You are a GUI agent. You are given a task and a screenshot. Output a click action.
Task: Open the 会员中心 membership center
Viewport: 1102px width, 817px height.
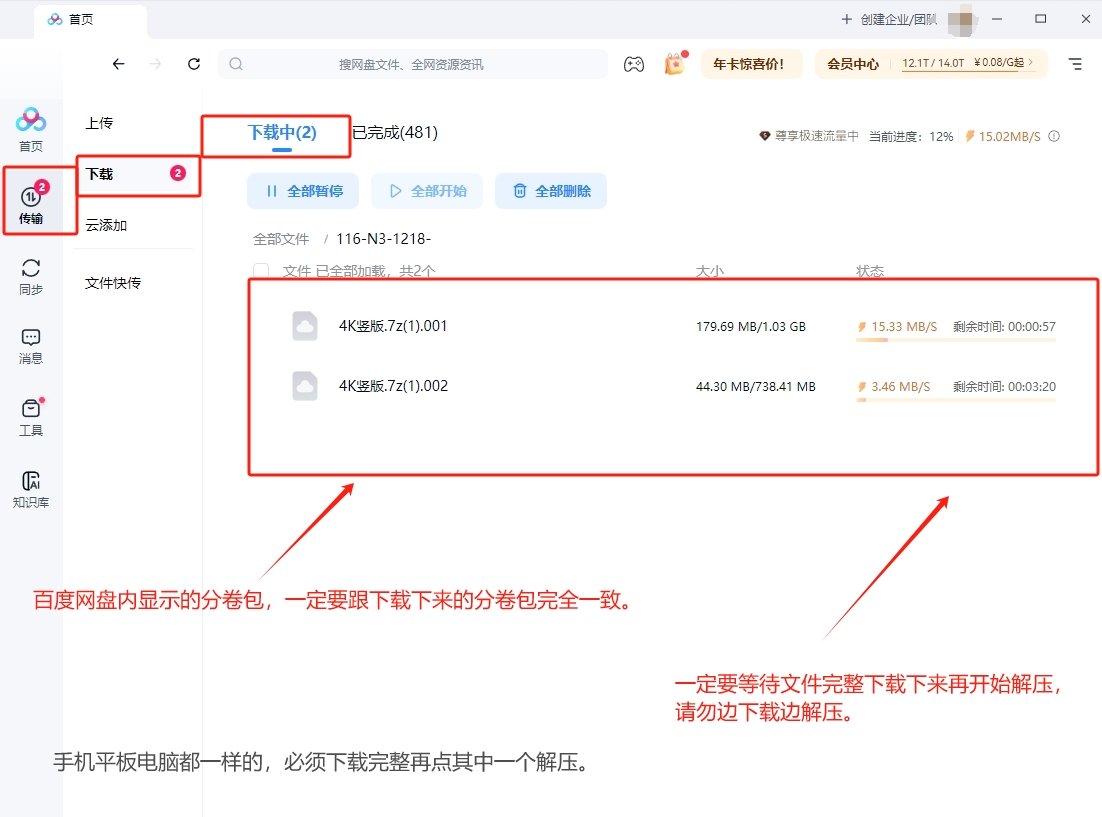pos(852,63)
